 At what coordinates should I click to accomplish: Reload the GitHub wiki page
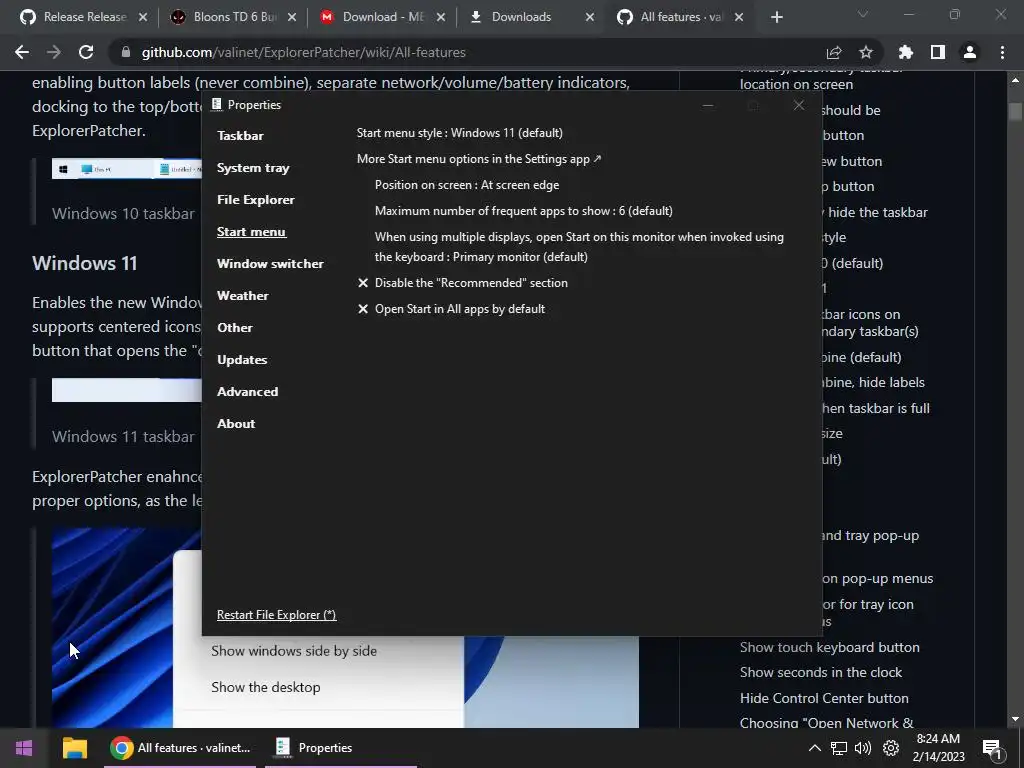pos(86,52)
